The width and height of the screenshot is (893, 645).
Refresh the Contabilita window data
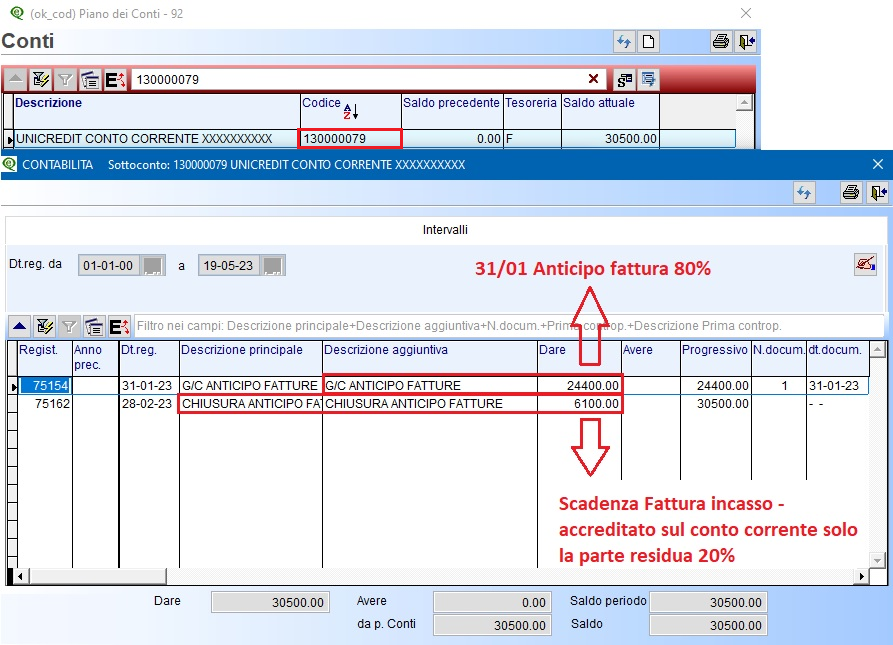pos(804,193)
